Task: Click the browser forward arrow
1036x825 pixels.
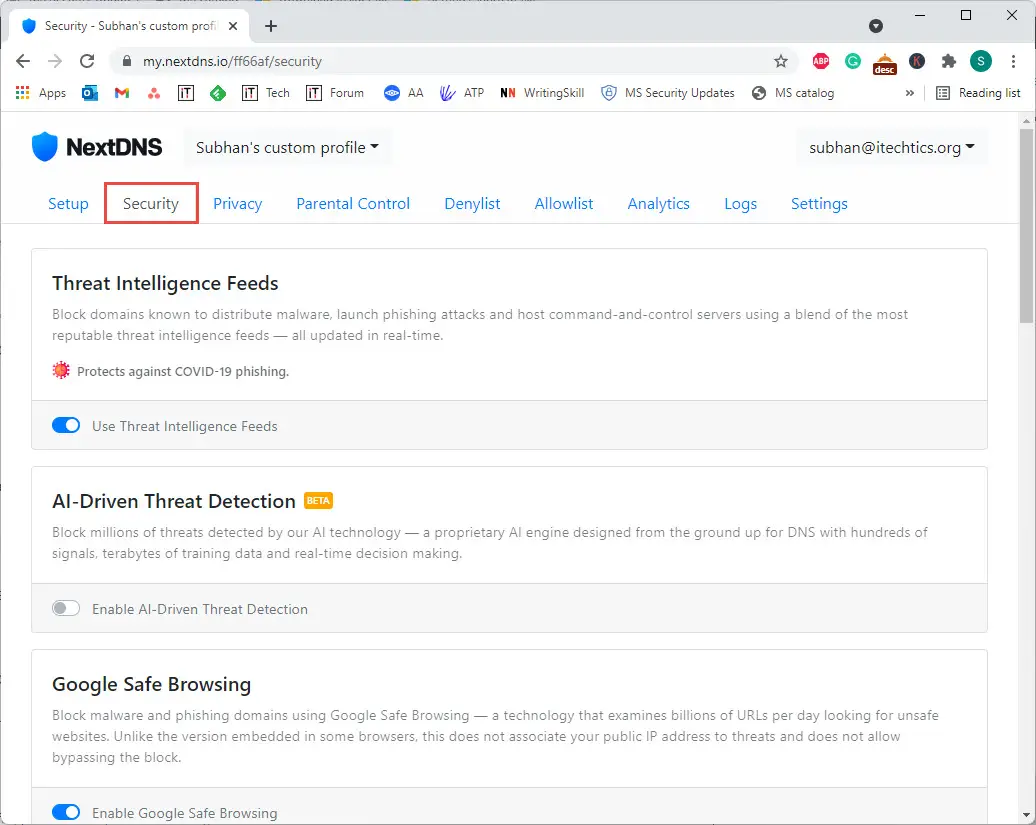Action: tap(55, 61)
